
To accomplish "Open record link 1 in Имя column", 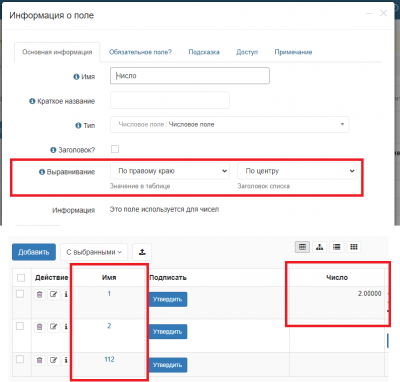I will coord(109,294).
